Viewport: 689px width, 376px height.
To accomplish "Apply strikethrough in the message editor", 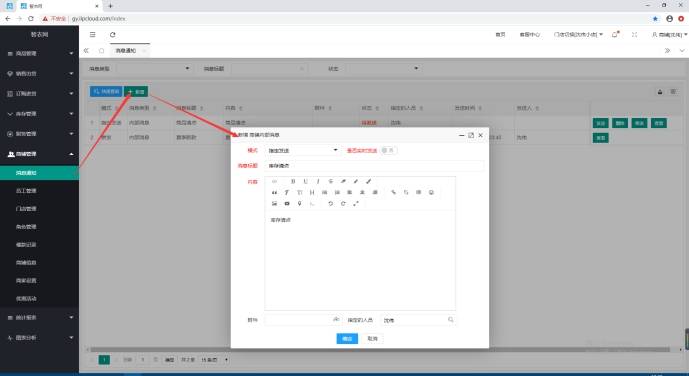I will pyautogui.click(x=331, y=181).
